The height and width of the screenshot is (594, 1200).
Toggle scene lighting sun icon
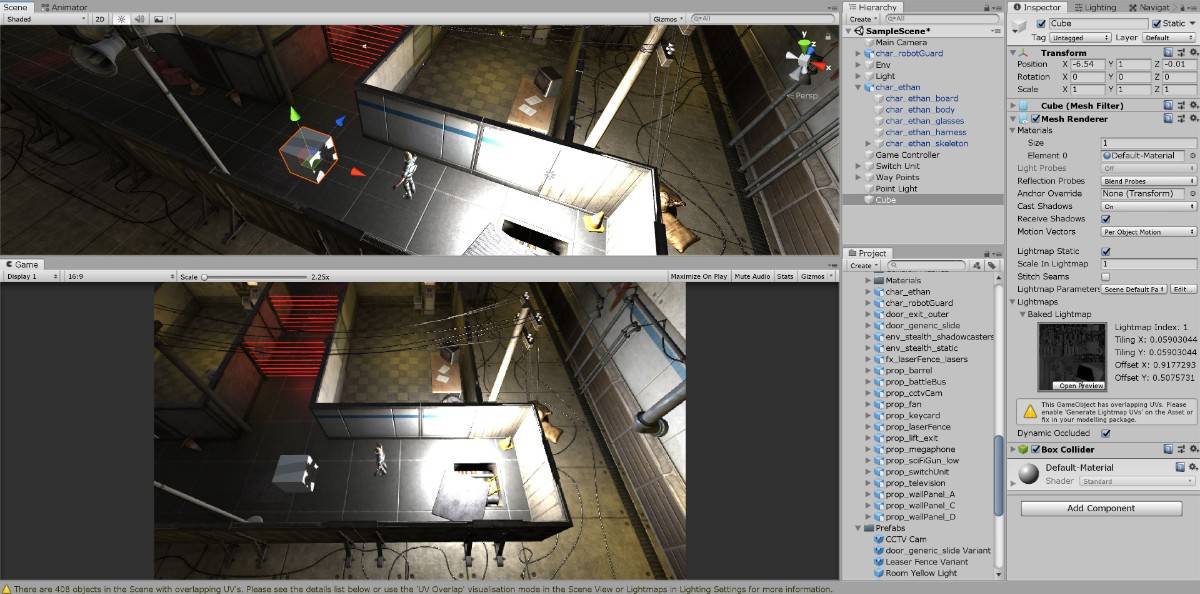pyautogui.click(x=121, y=19)
